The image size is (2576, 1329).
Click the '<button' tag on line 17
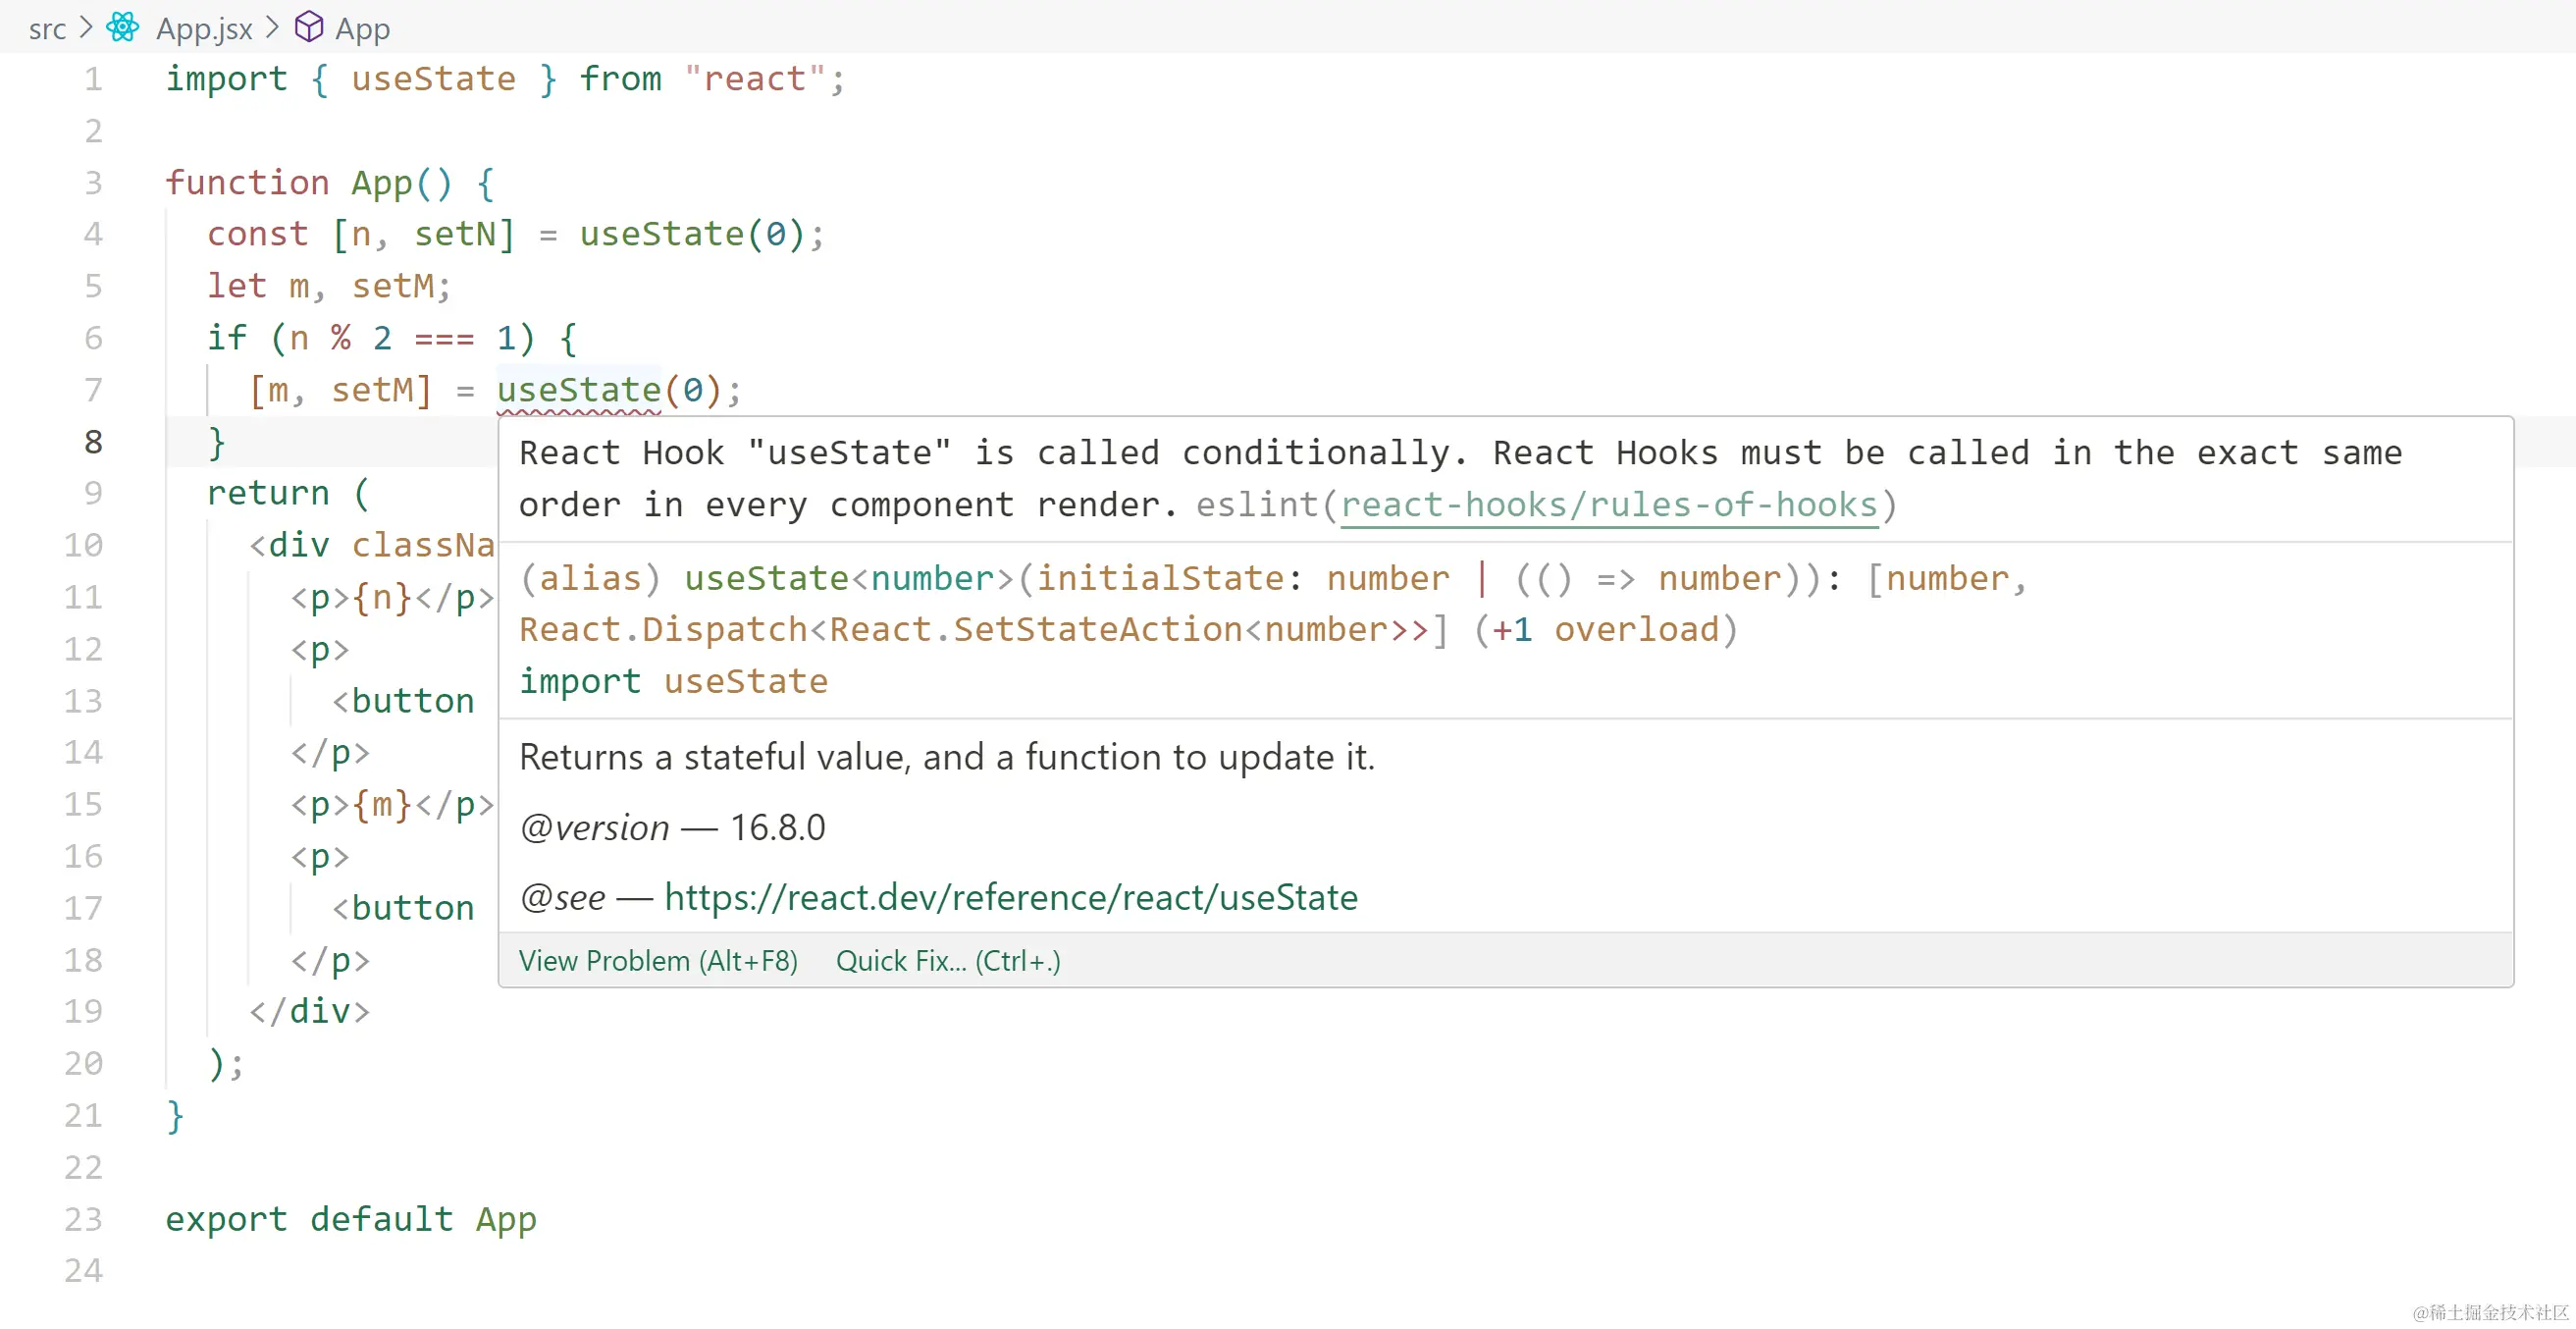(x=402, y=908)
